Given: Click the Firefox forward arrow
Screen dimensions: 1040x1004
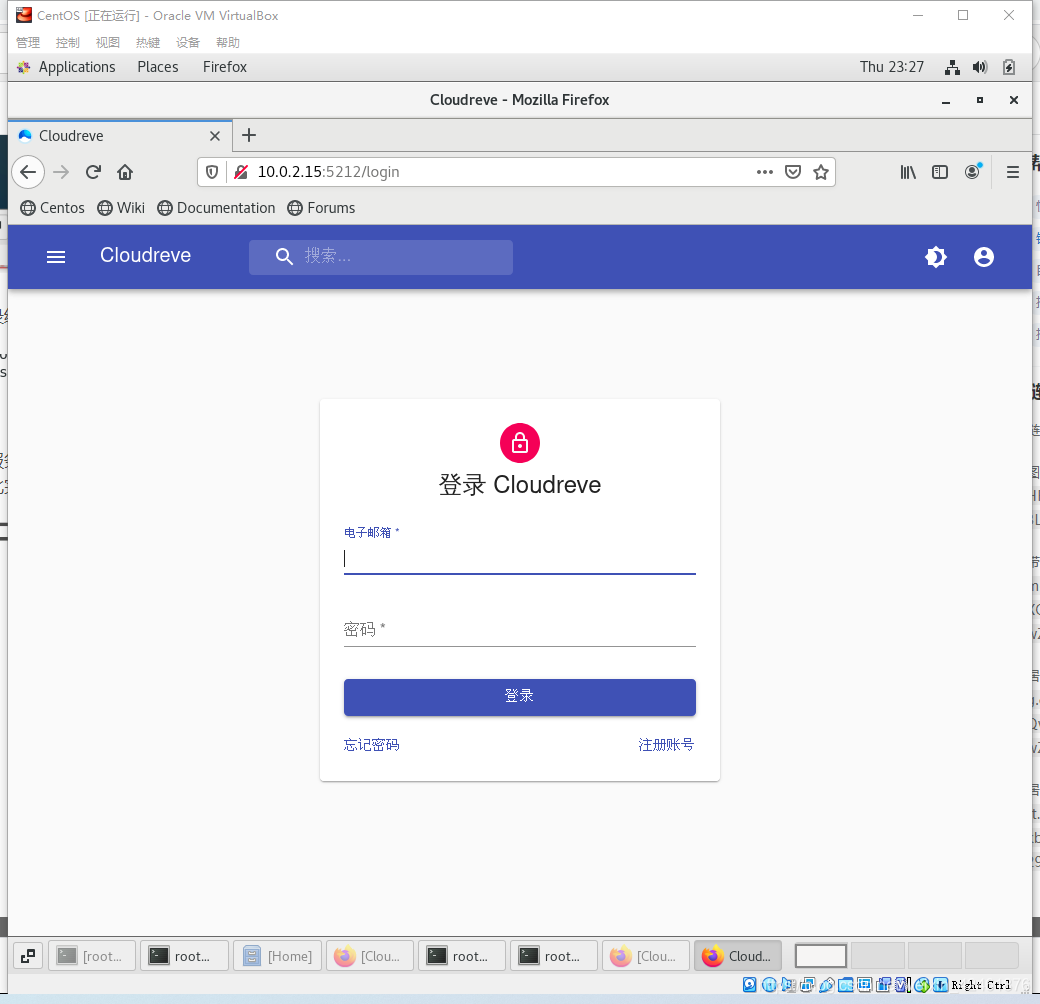Looking at the screenshot, I should point(61,172).
